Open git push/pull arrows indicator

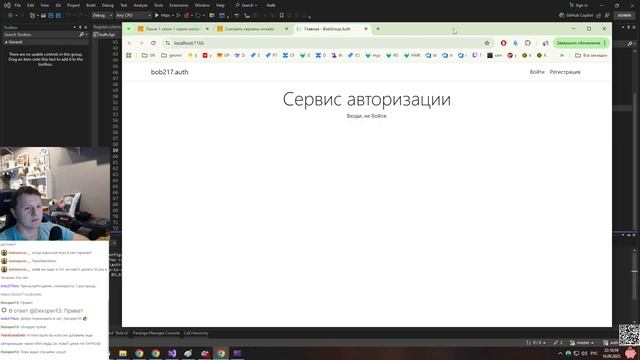536,343
